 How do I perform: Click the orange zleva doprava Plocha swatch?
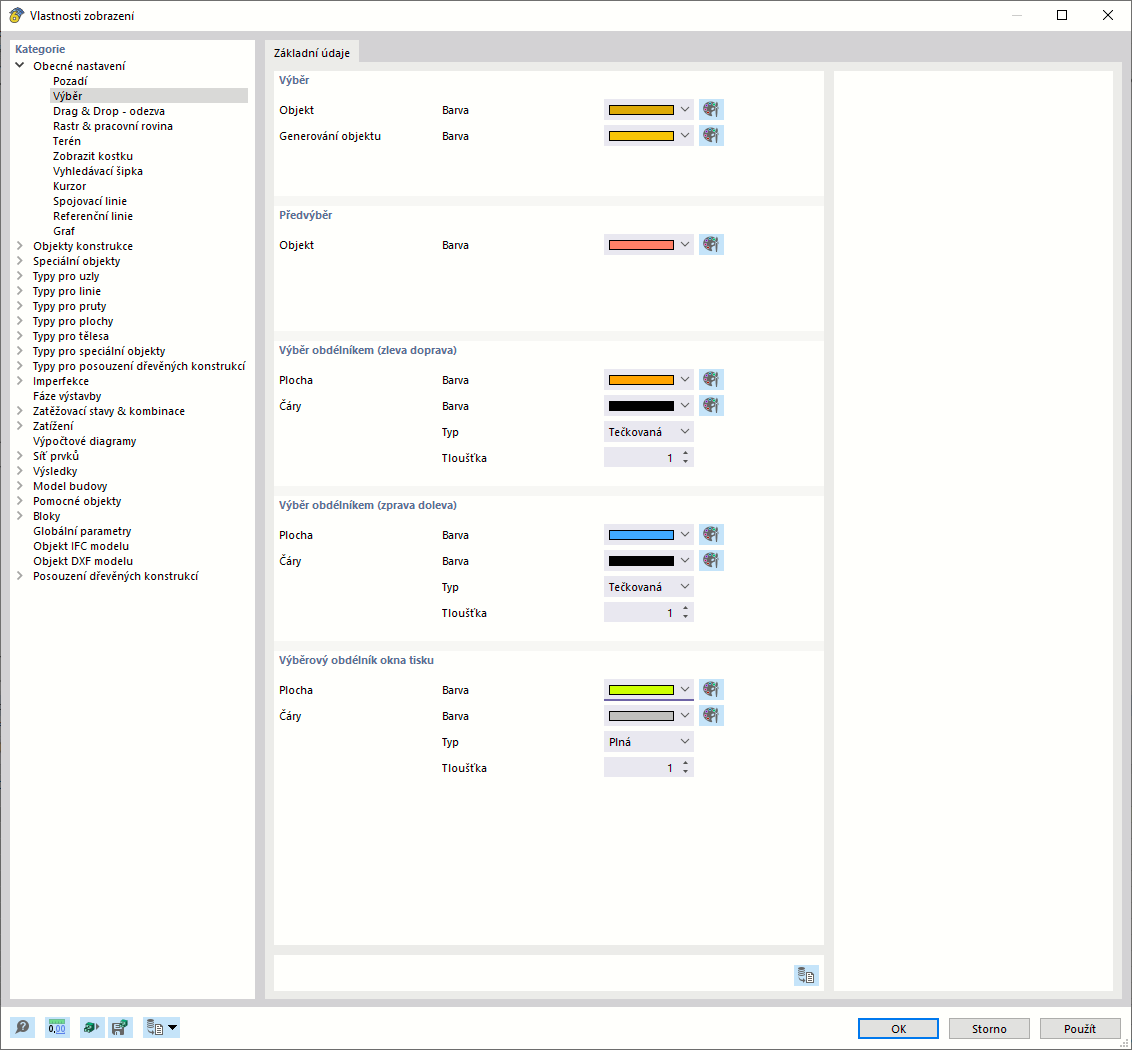click(x=641, y=380)
